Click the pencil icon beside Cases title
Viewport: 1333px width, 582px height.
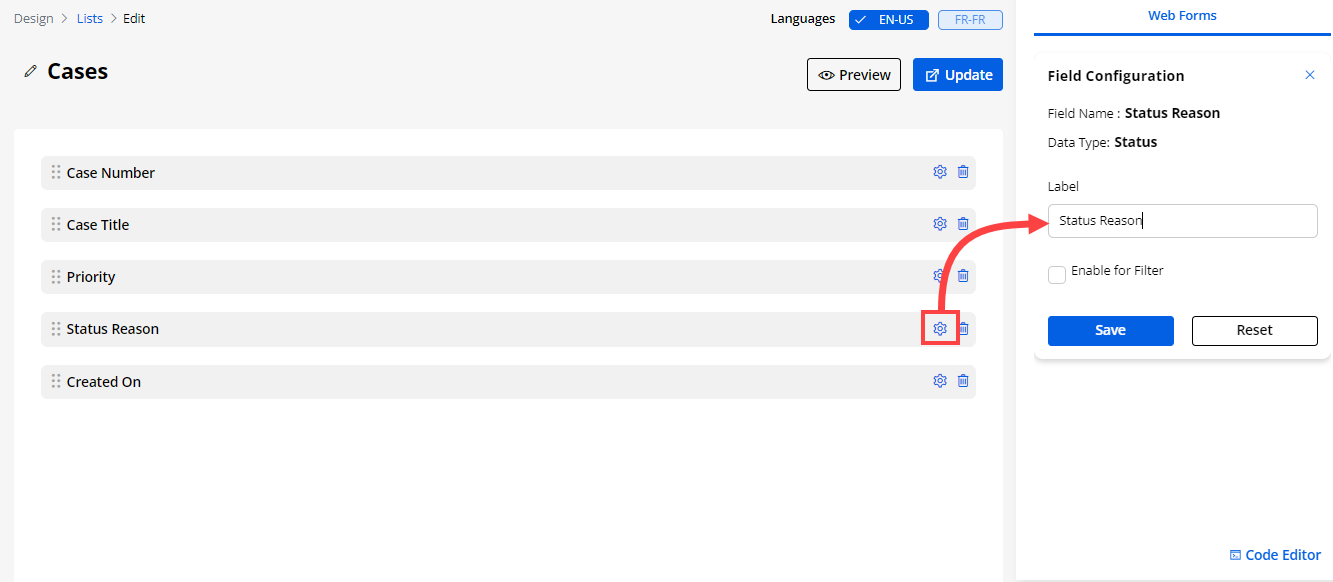tap(30, 72)
